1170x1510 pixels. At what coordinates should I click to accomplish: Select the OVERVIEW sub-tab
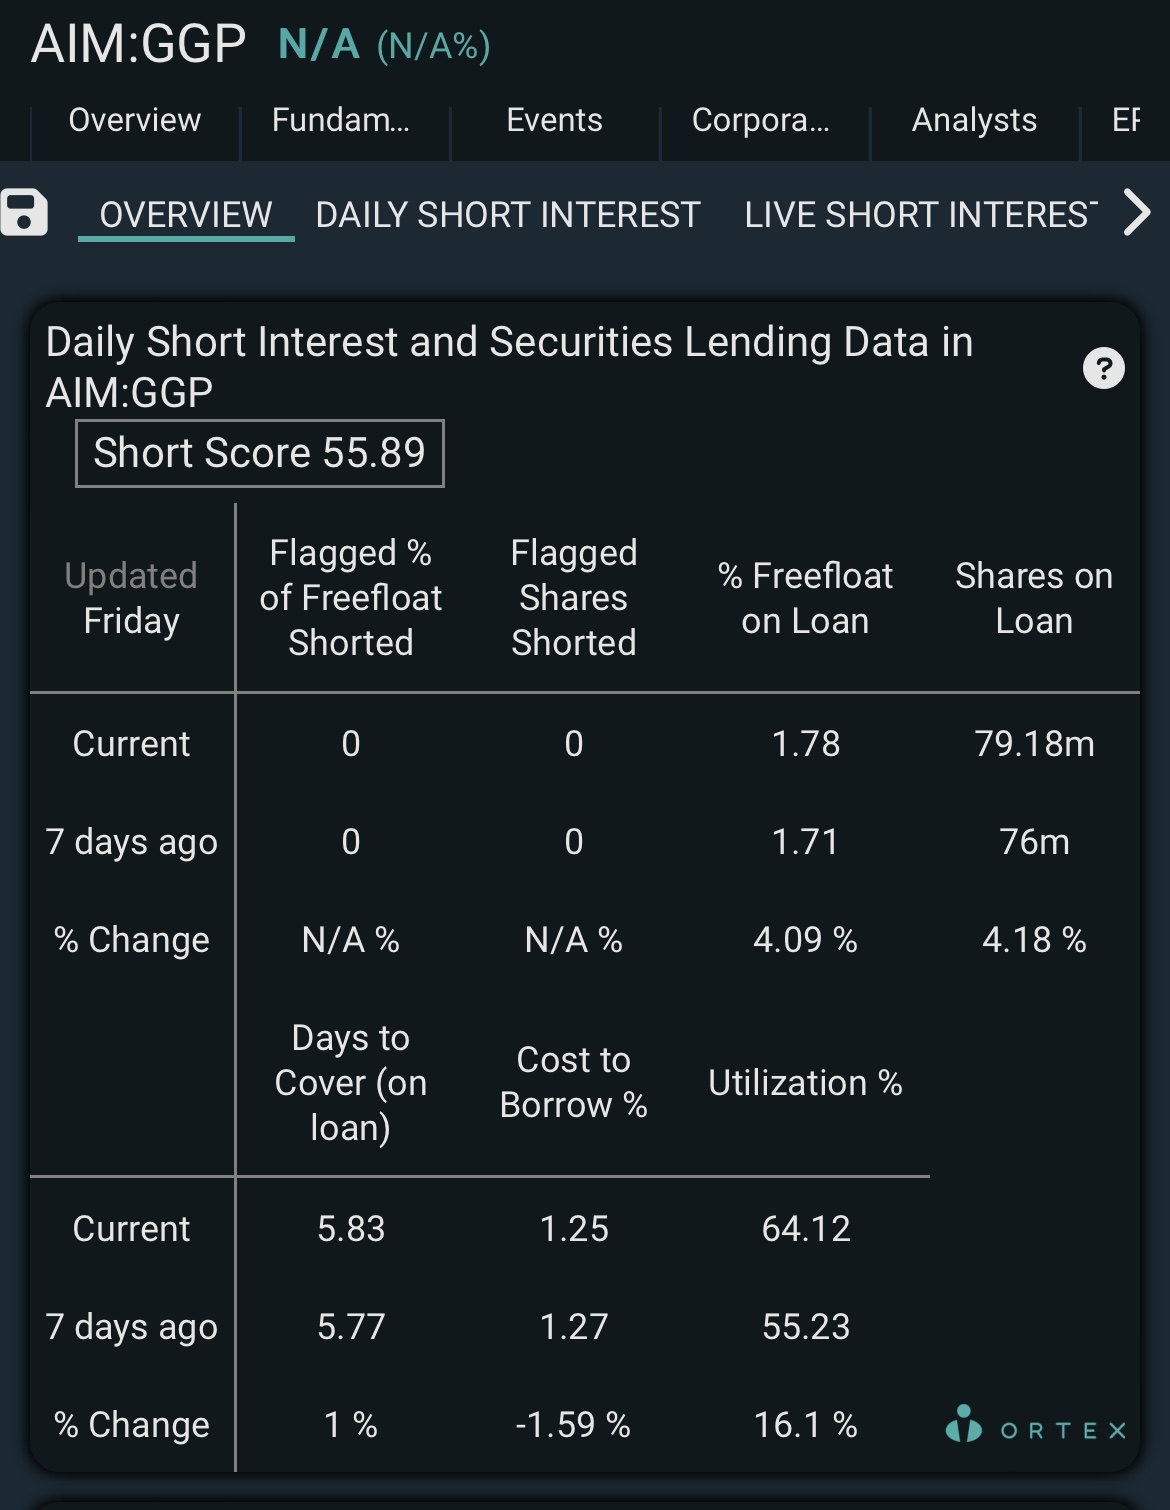click(x=186, y=215)
